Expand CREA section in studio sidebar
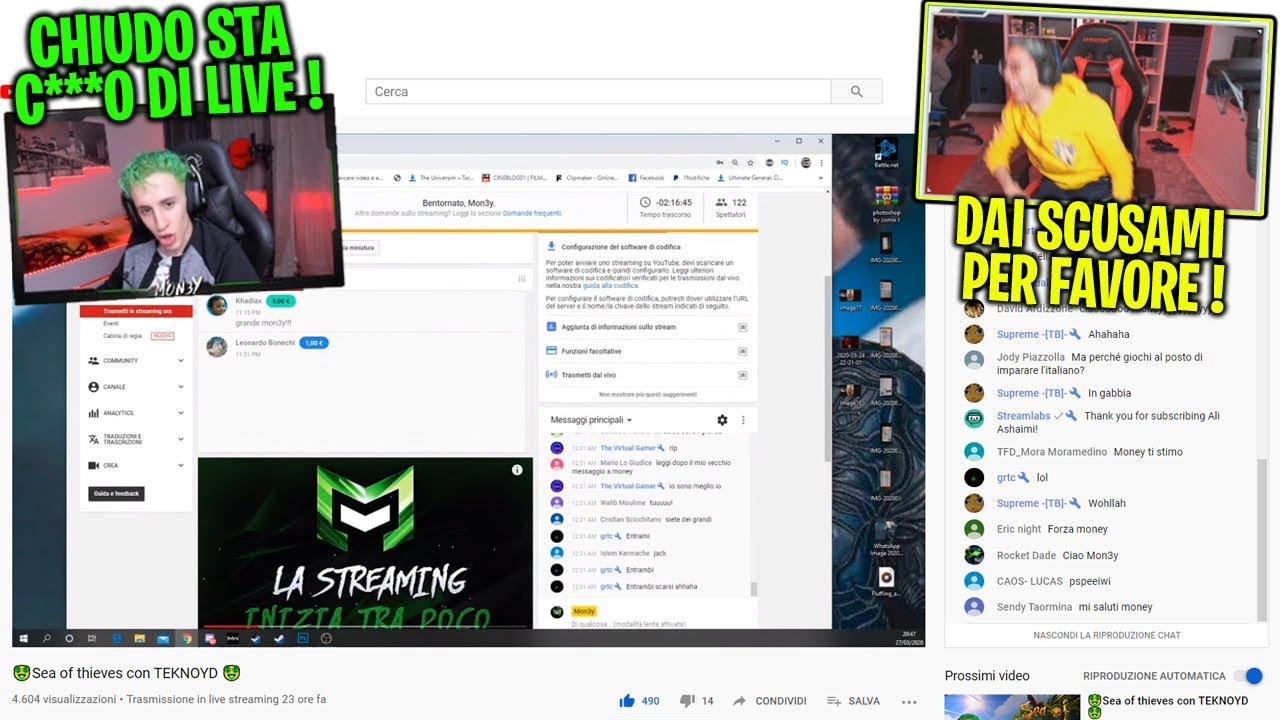This screenshot has width=1280, height=720. click(x=136, y=465)
